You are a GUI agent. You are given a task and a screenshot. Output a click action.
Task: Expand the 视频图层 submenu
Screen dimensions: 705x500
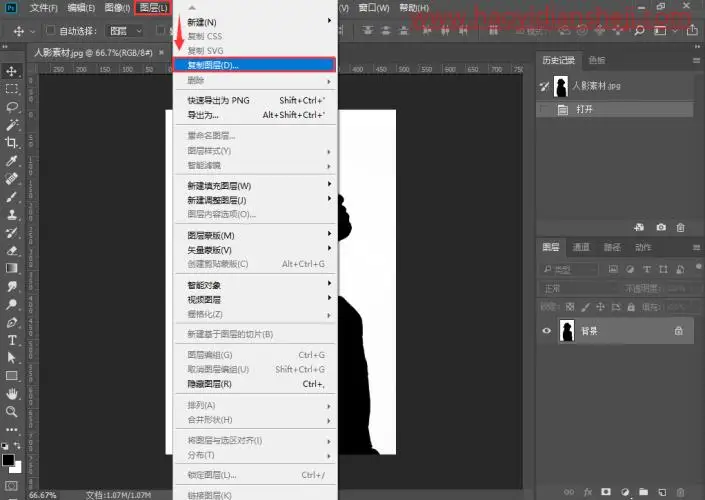(255, 299)
